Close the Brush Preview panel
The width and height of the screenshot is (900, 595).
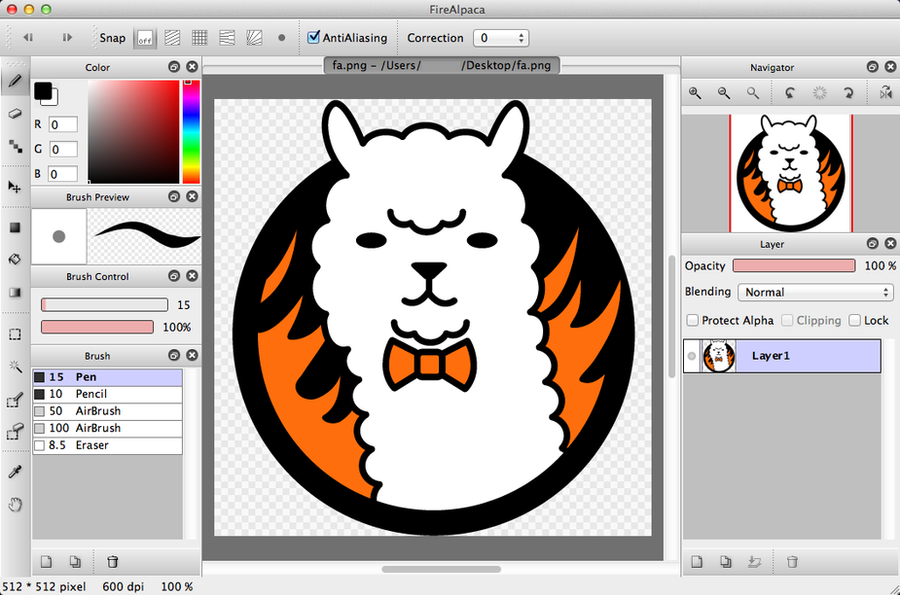192,197
